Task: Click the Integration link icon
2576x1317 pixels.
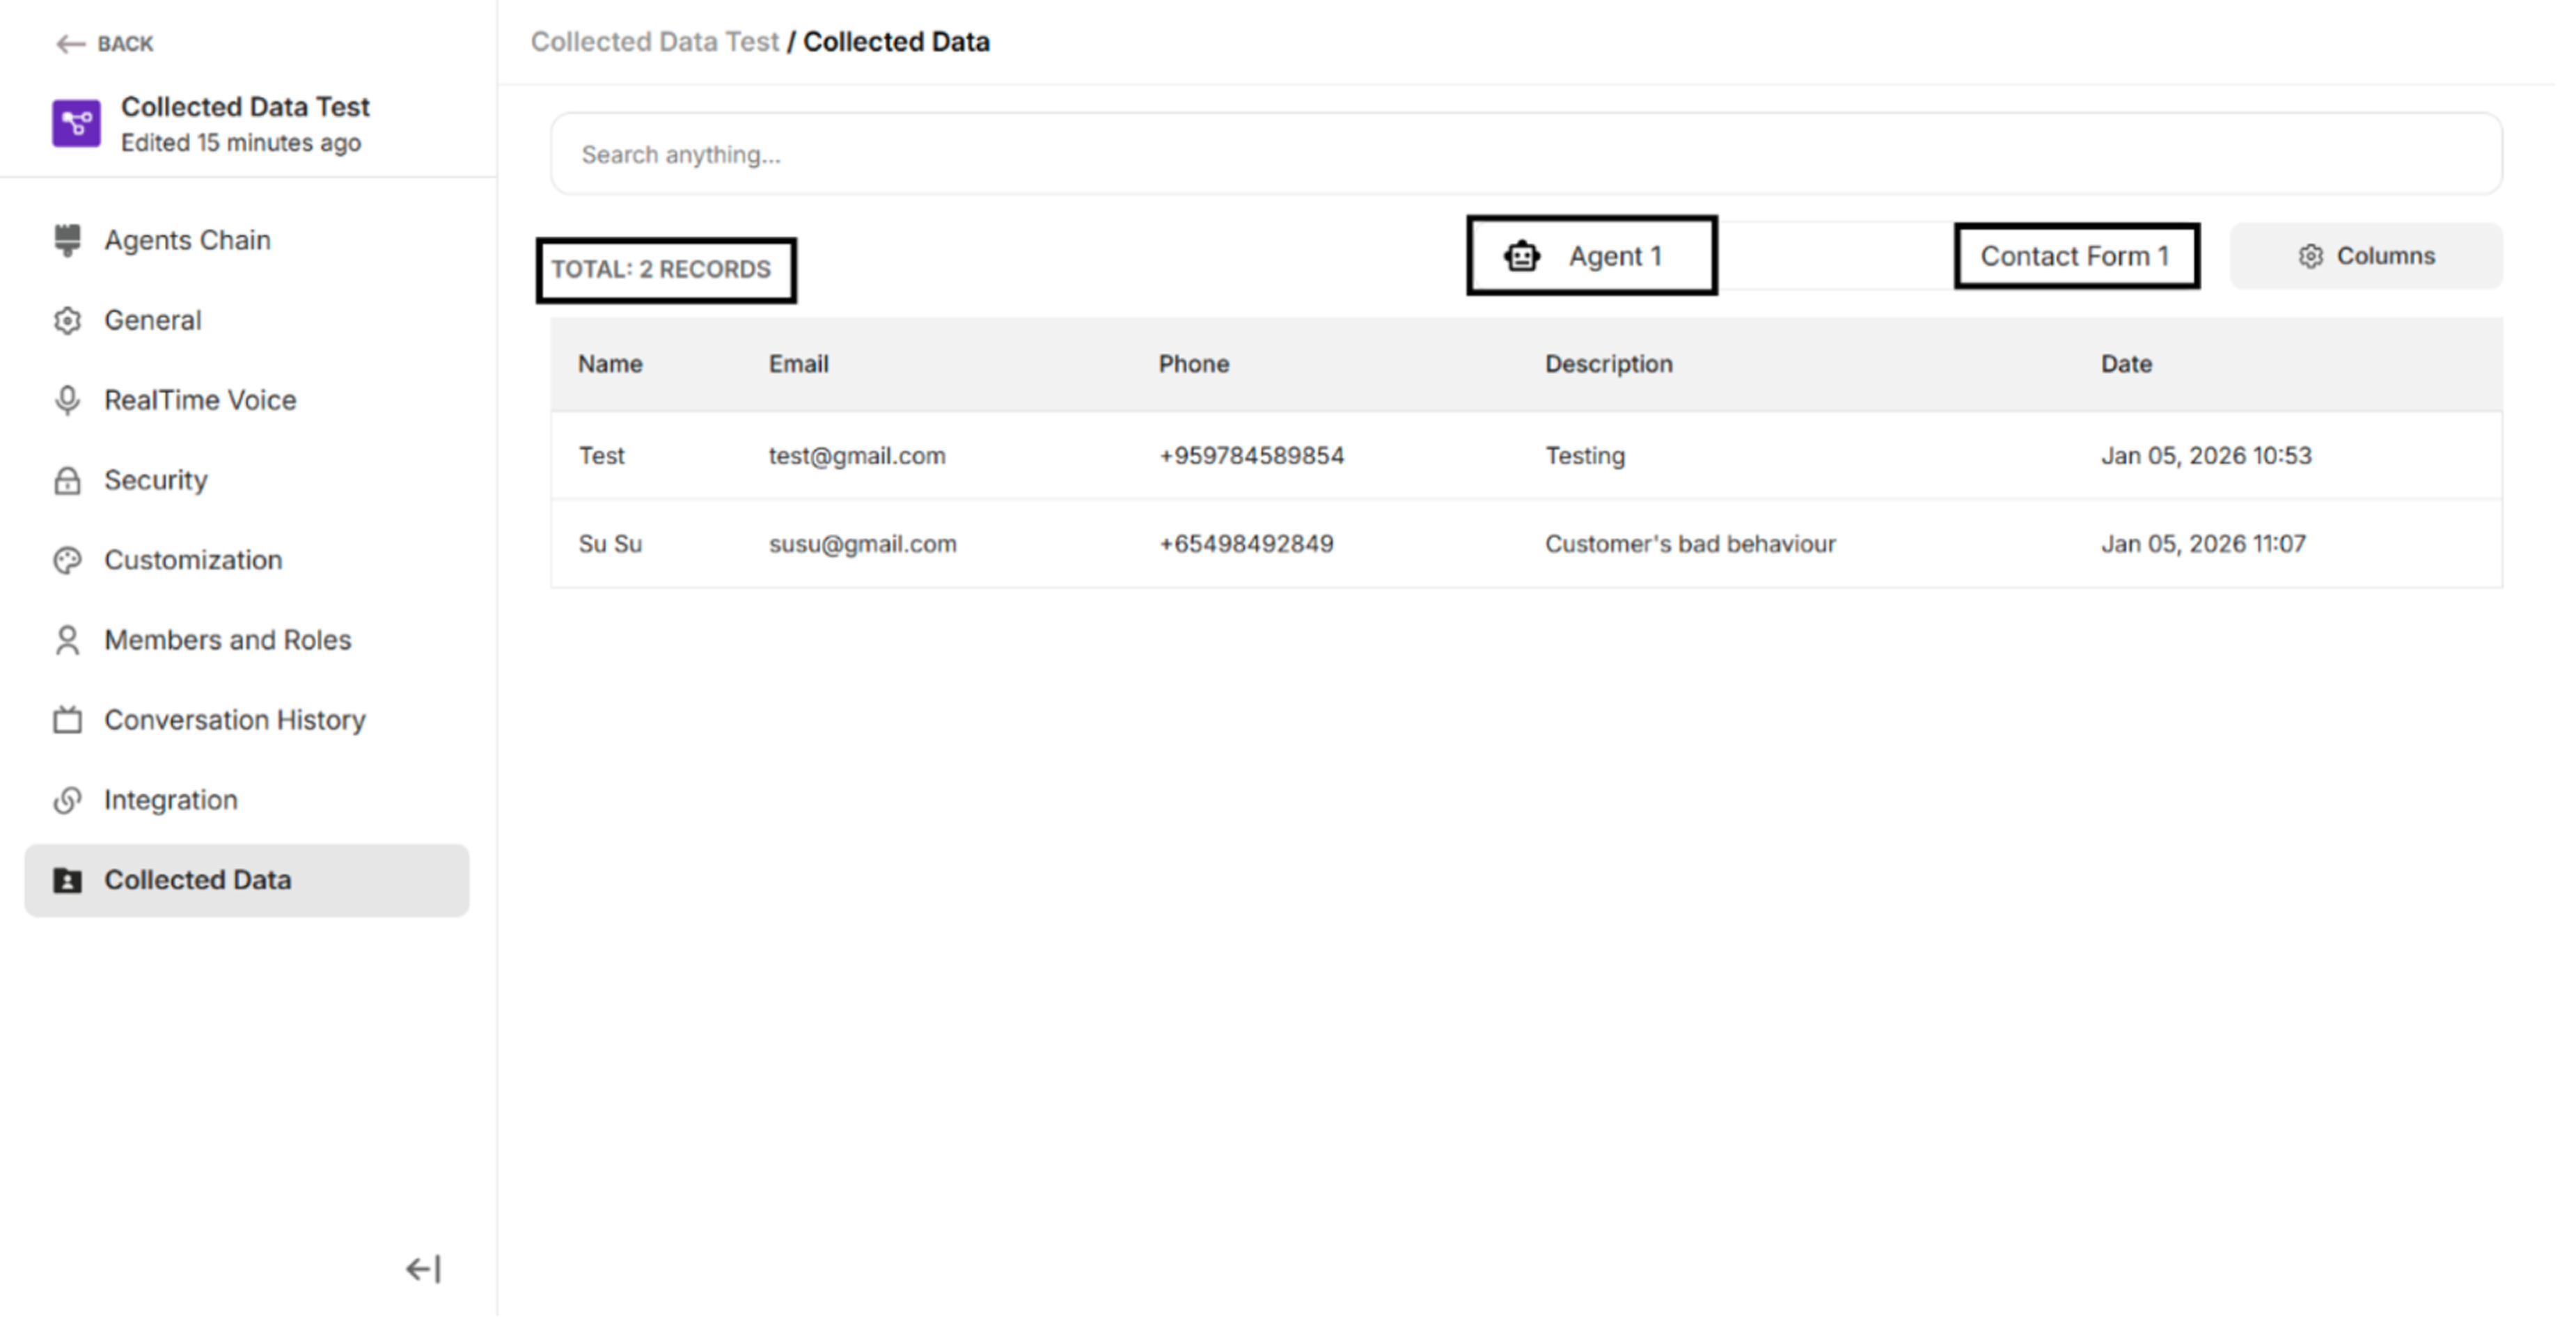Action: [67, 799]
